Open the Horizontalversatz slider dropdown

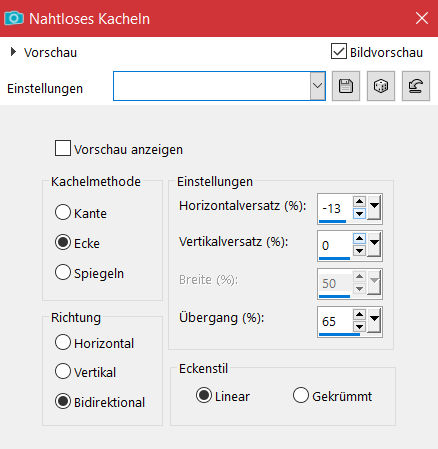(x=374, y=207)
